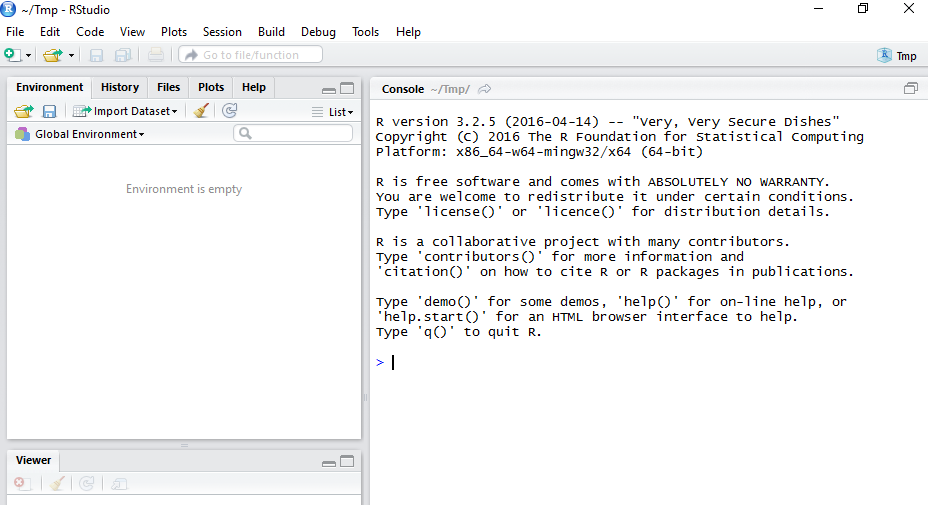Click the RStudio logo in title bar
Image resolution: width=928 pixels, height=505 pixels.
click(x=8, y=9)
